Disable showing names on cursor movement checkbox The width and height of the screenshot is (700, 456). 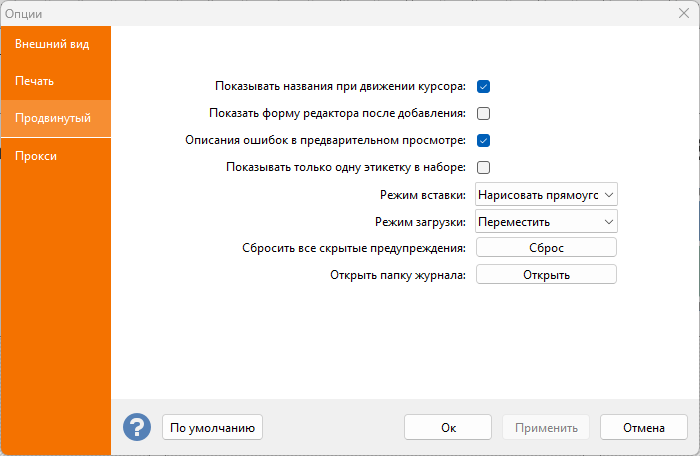click(x=483, y=86)
